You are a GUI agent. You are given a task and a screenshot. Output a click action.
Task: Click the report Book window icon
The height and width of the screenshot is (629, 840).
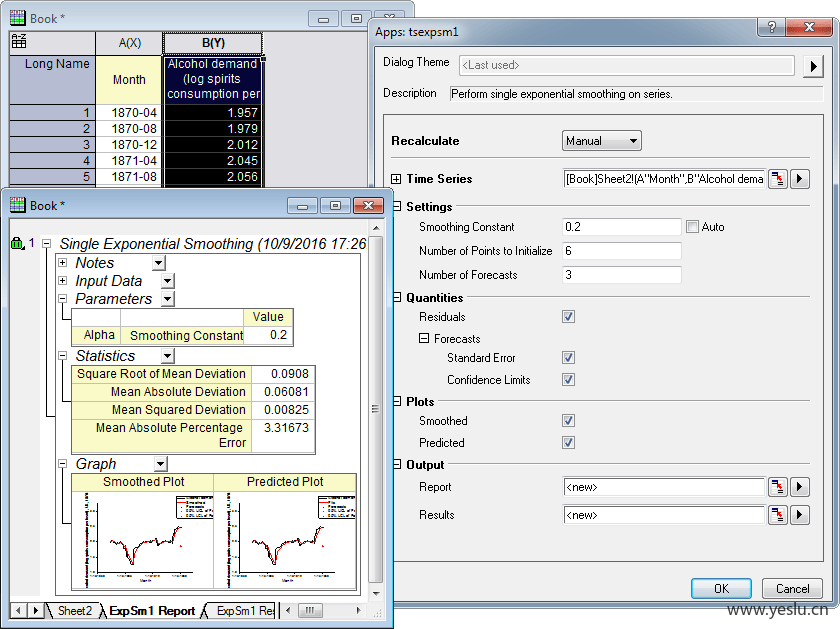(x=18, y=205)
